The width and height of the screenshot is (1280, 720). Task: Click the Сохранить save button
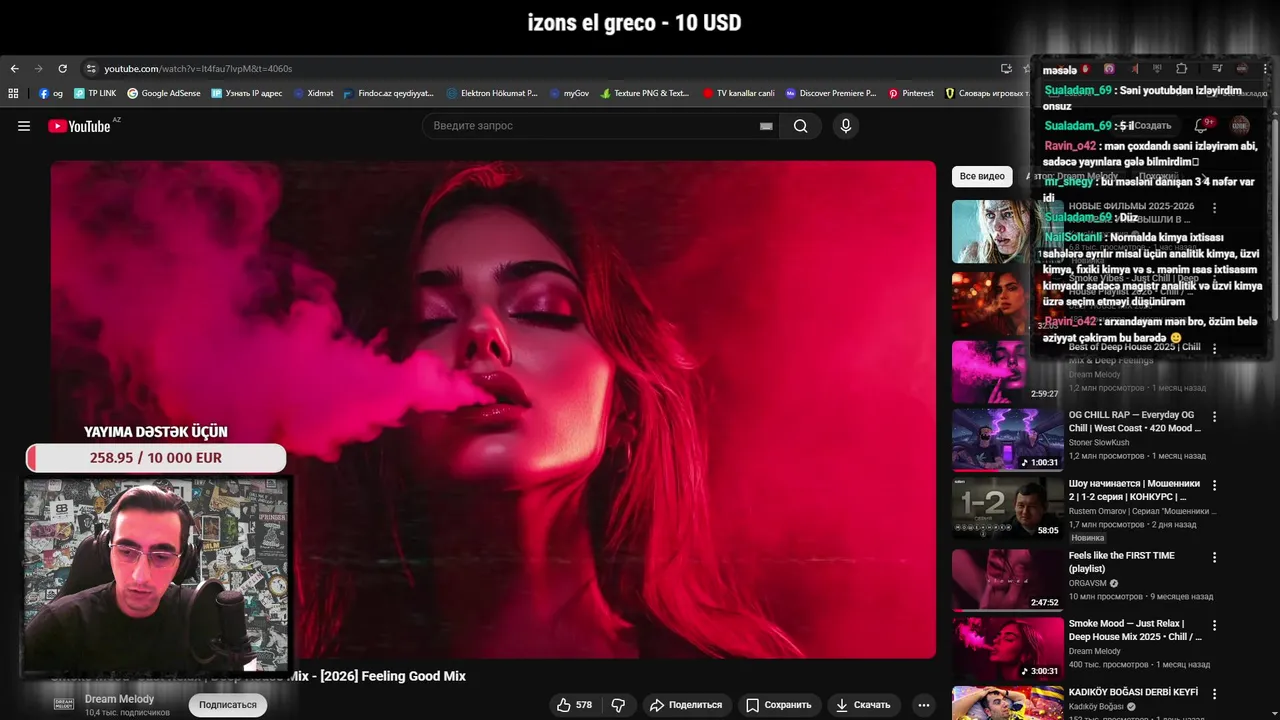click(779, 705)
